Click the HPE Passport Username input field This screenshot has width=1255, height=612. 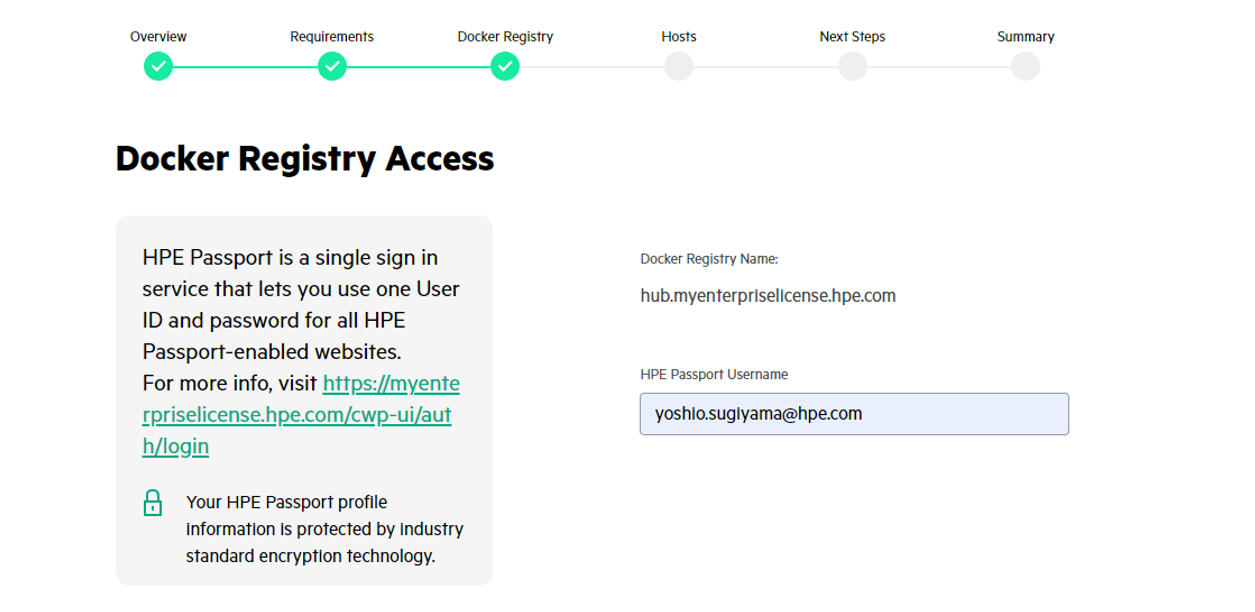coord(854,414)
